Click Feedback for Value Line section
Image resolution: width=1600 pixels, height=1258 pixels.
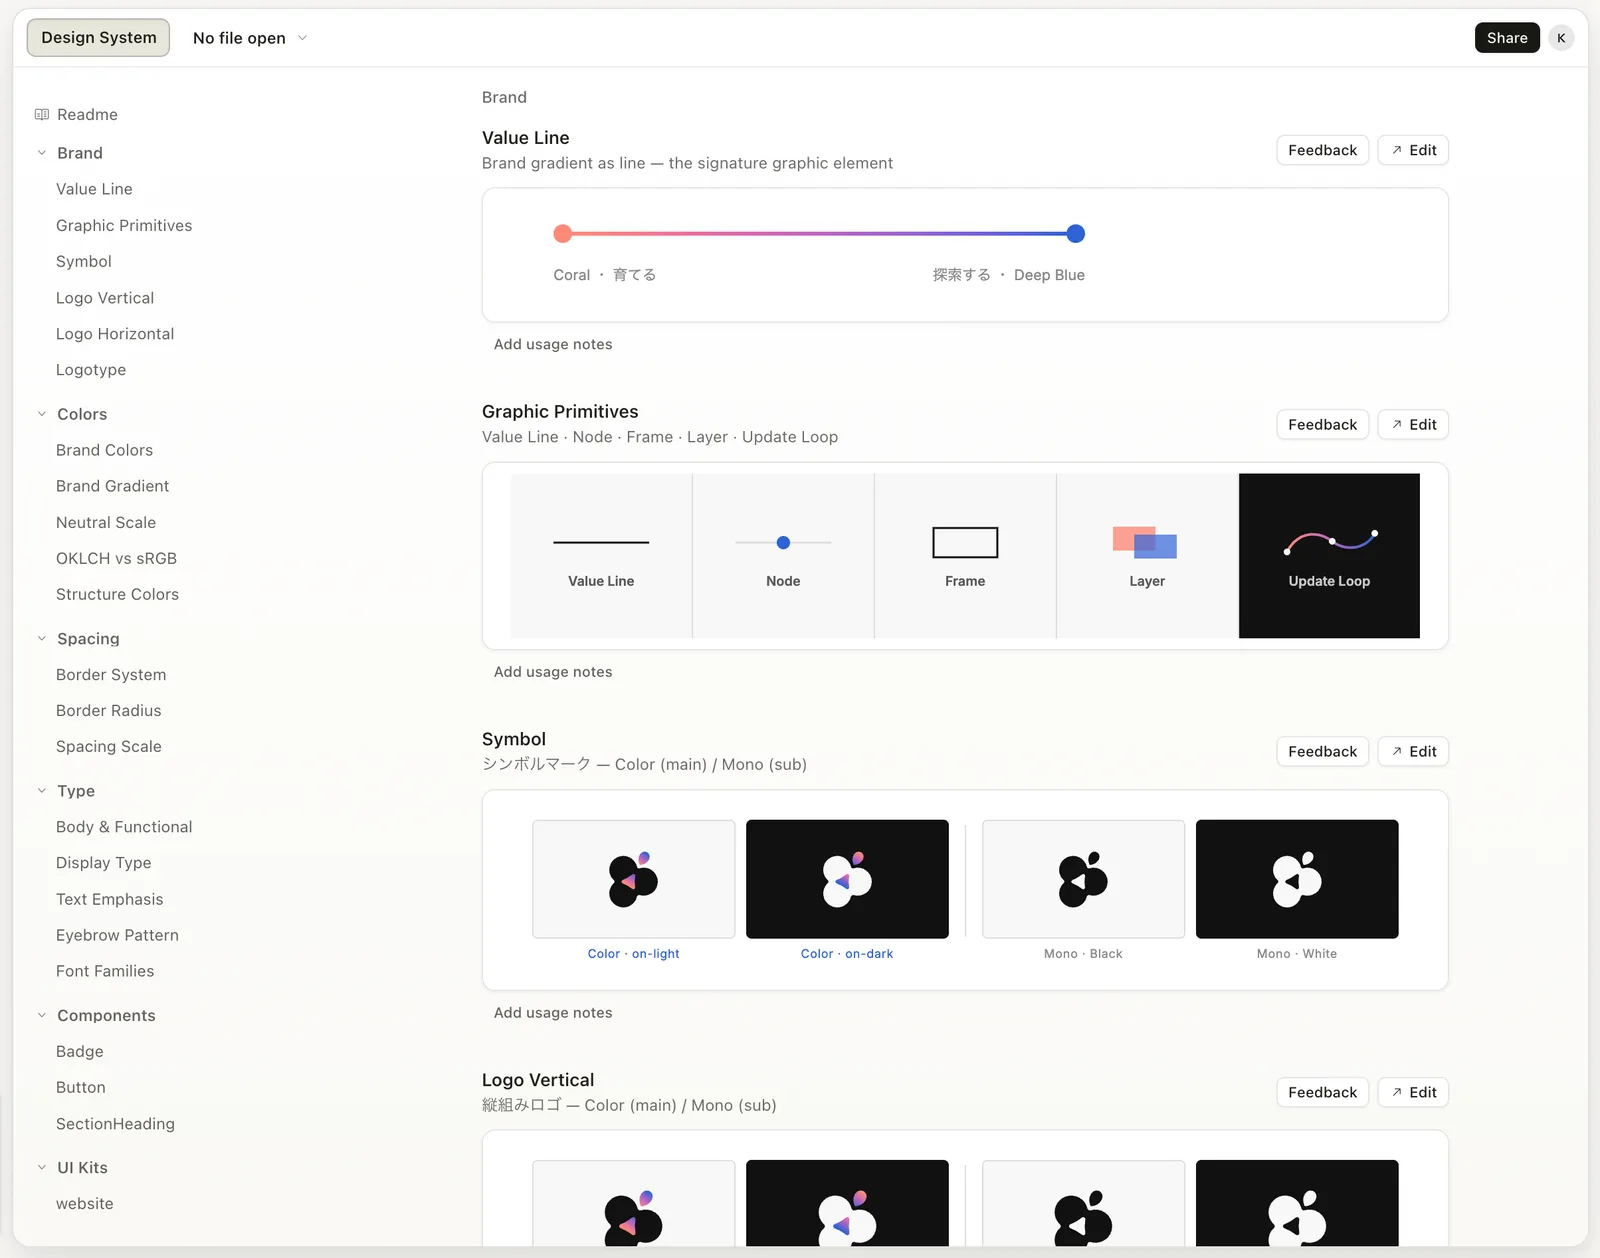click(1322, 150)
